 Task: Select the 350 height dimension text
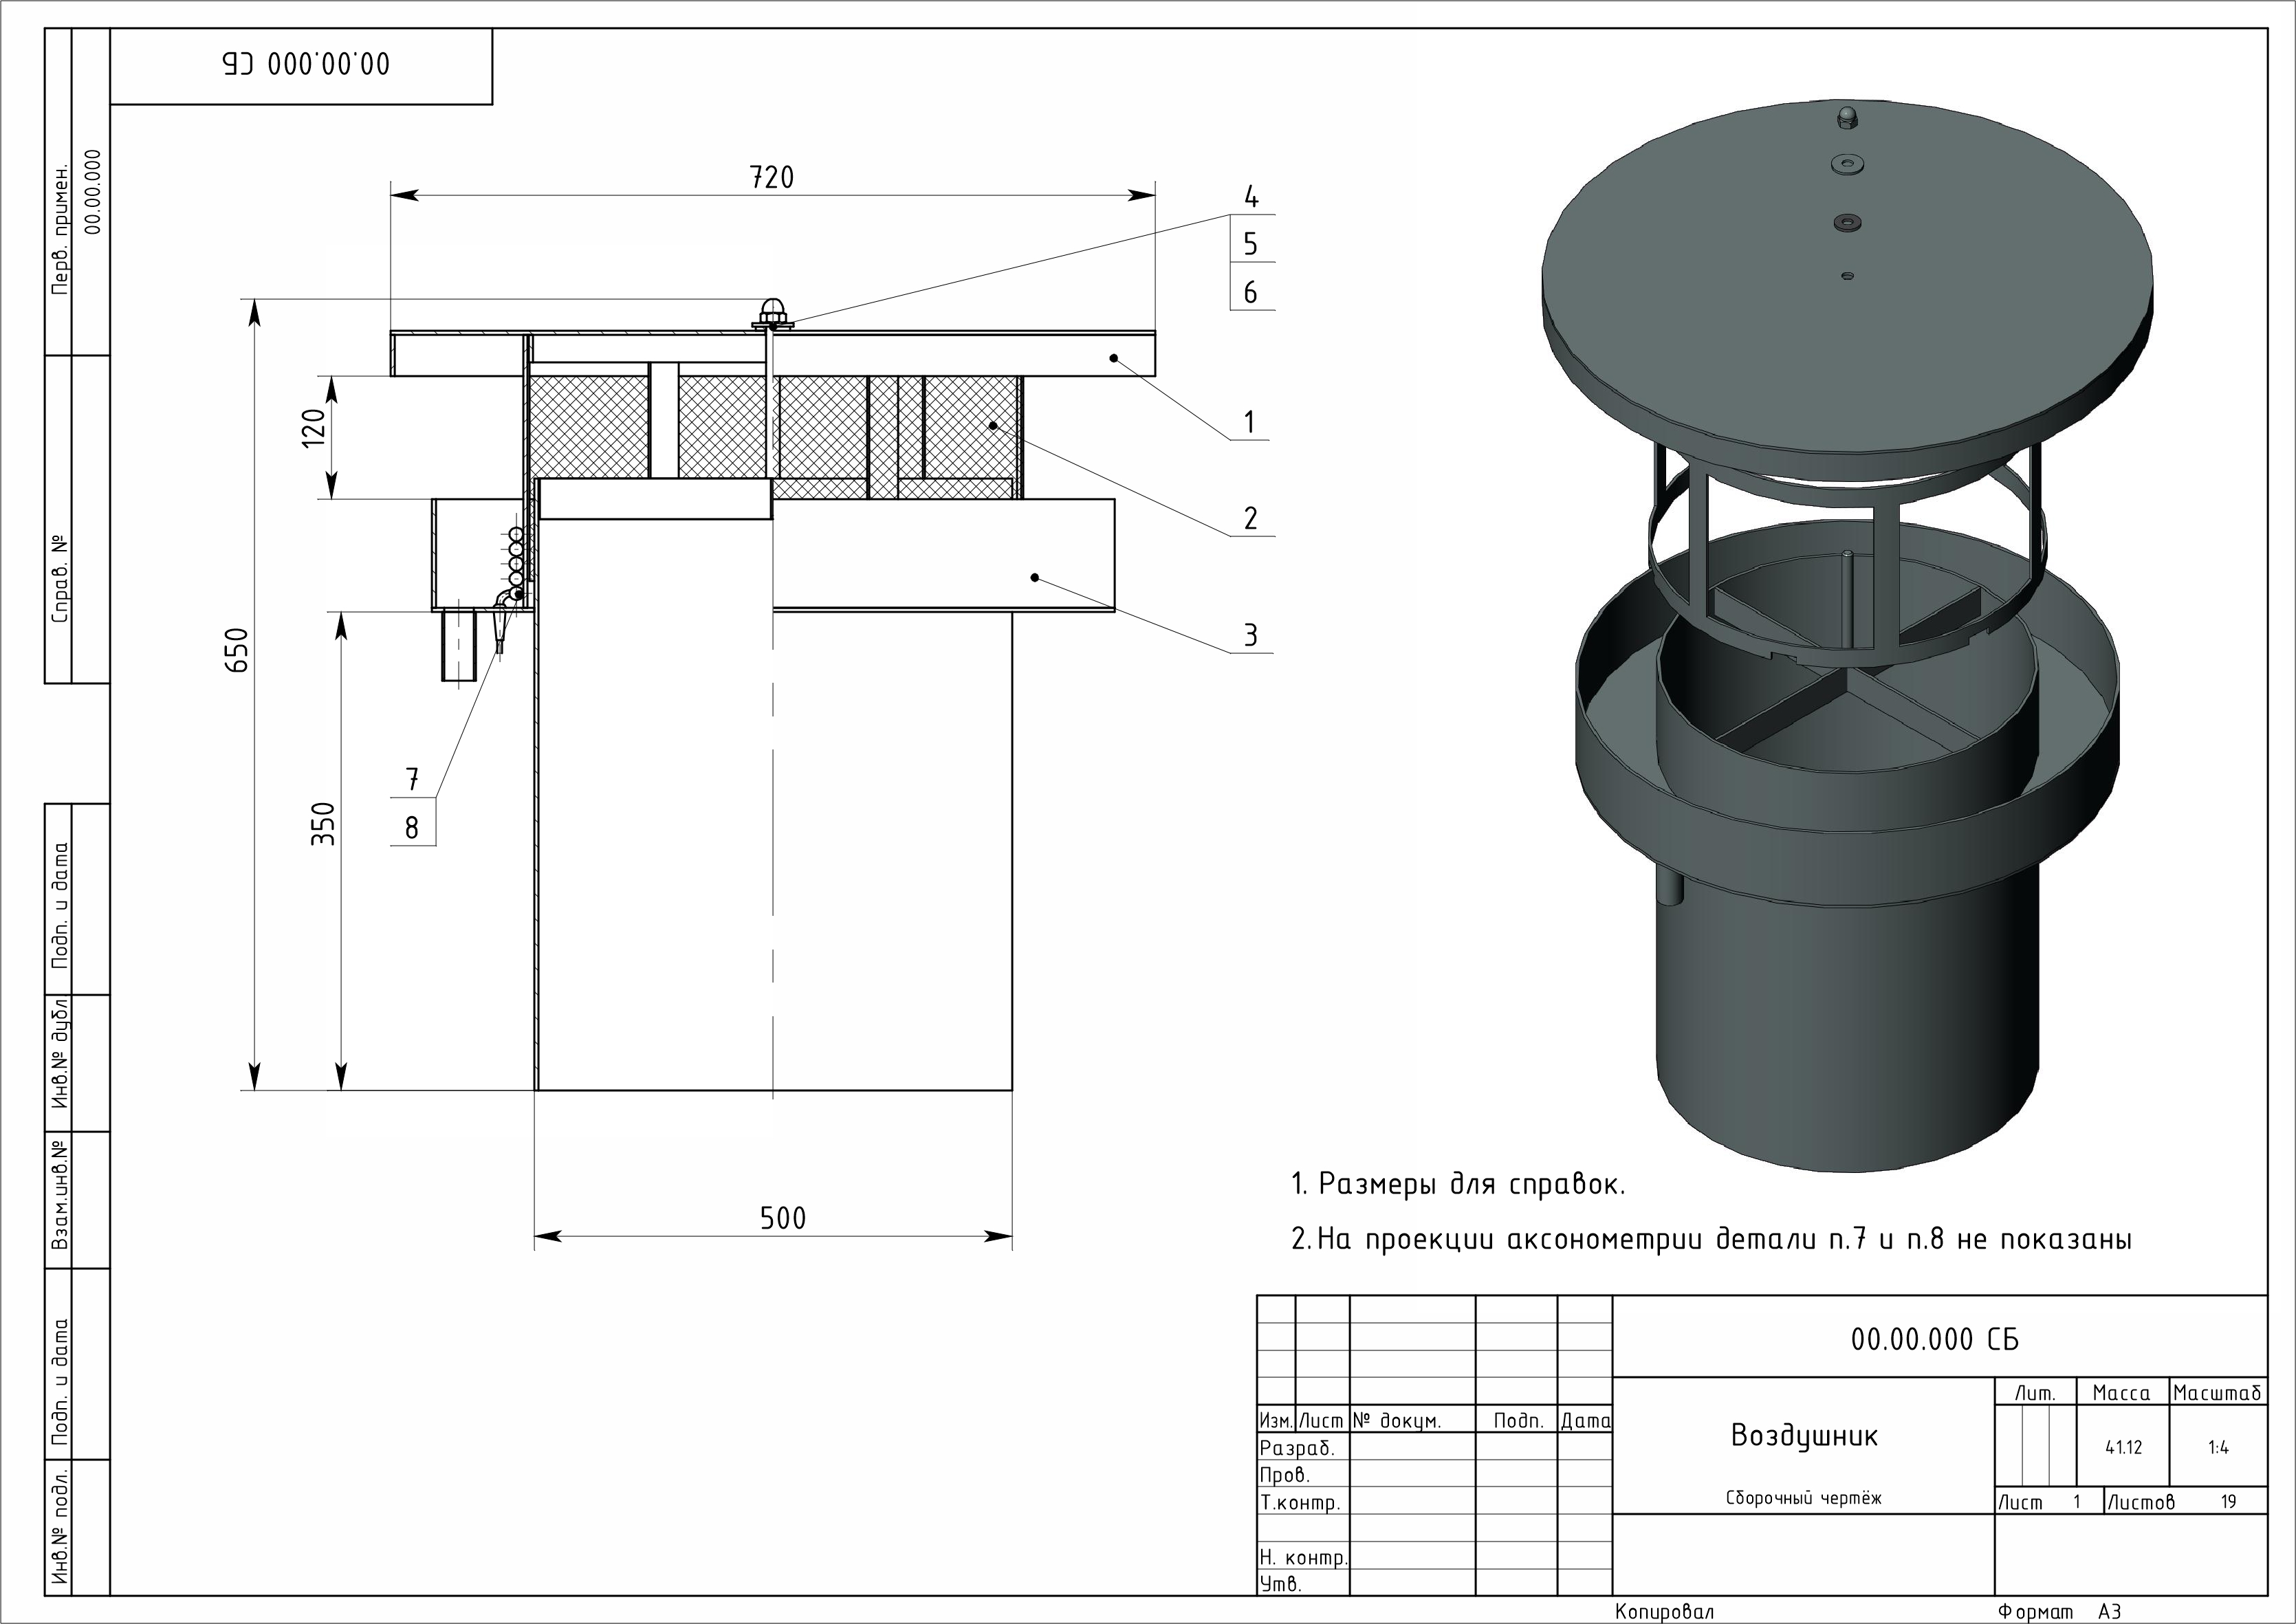pos(323,824)
